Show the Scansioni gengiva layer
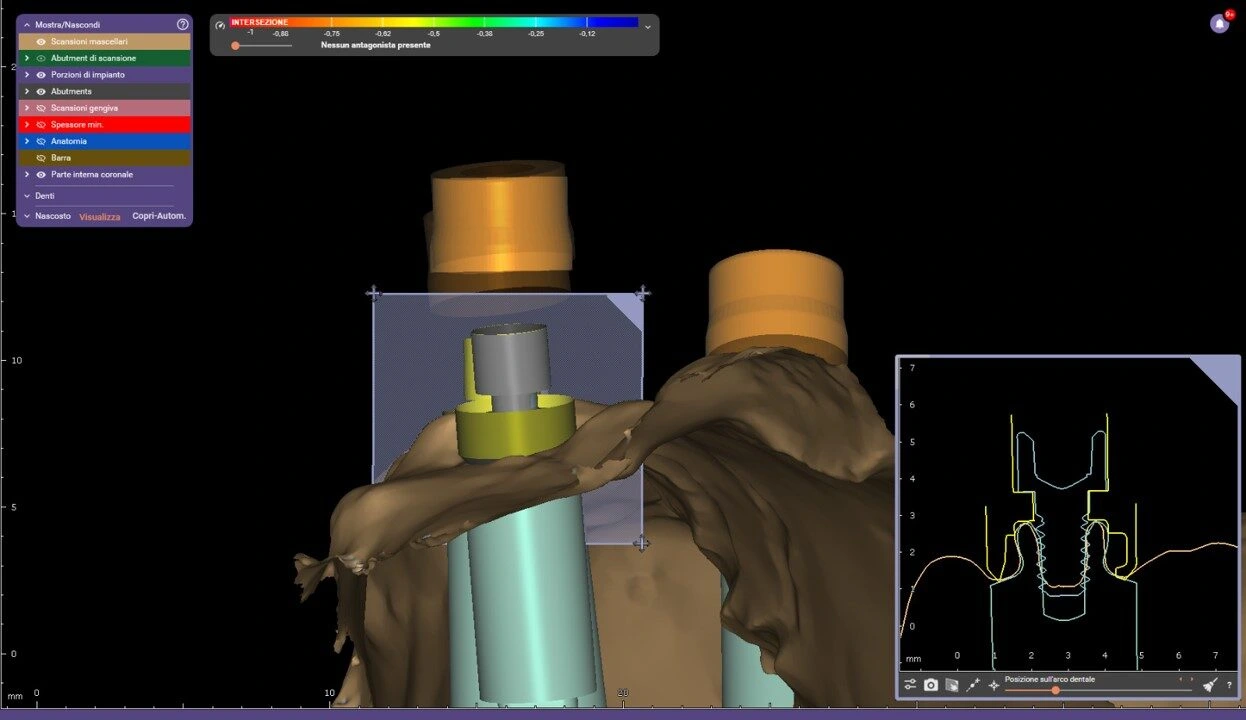Image resolution: width=1246 pixels, height=720 pixels. pos(41,108)
